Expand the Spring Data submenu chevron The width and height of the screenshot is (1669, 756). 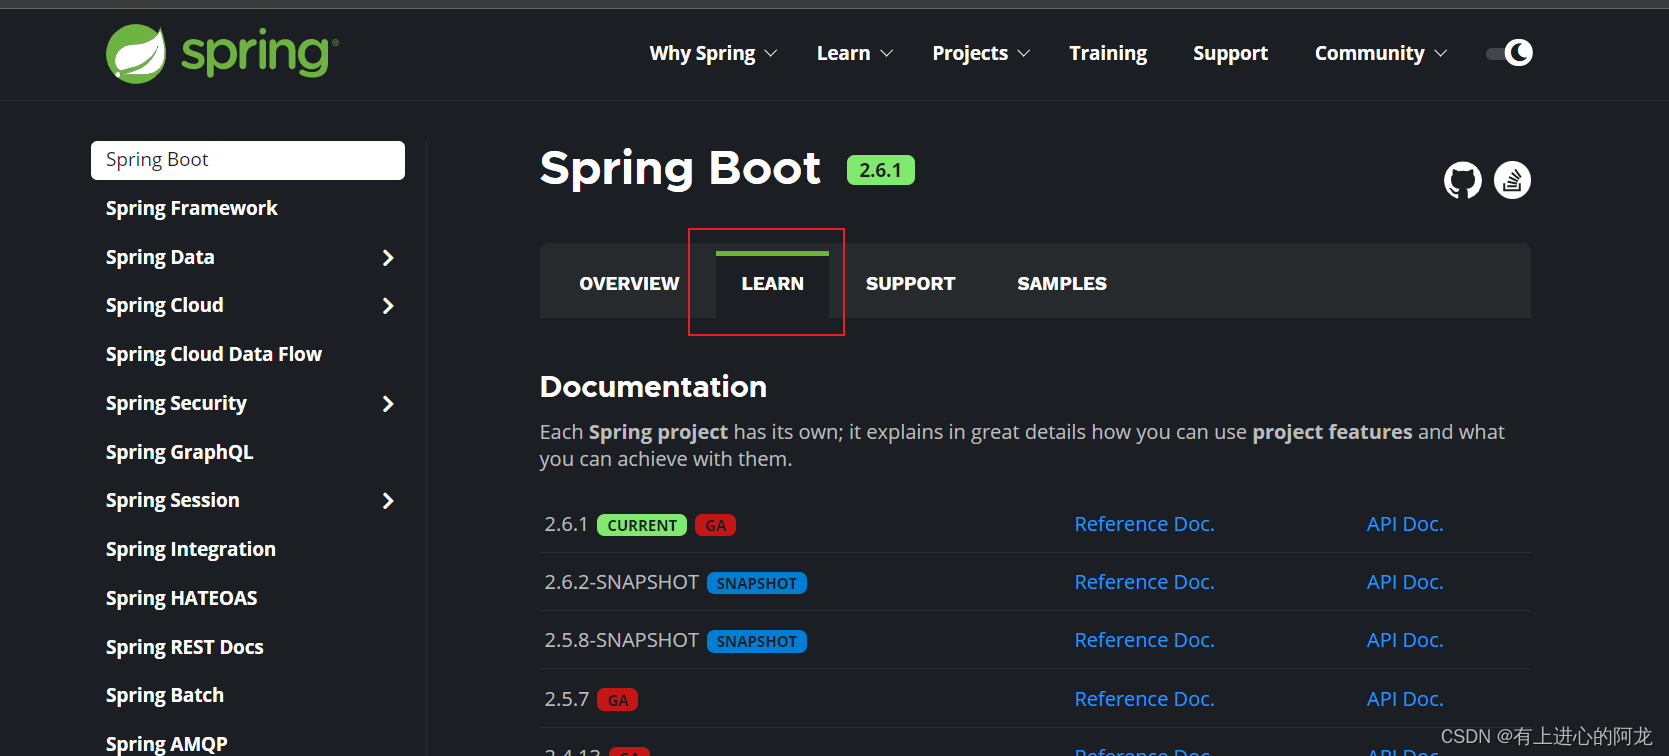point(388,258)
